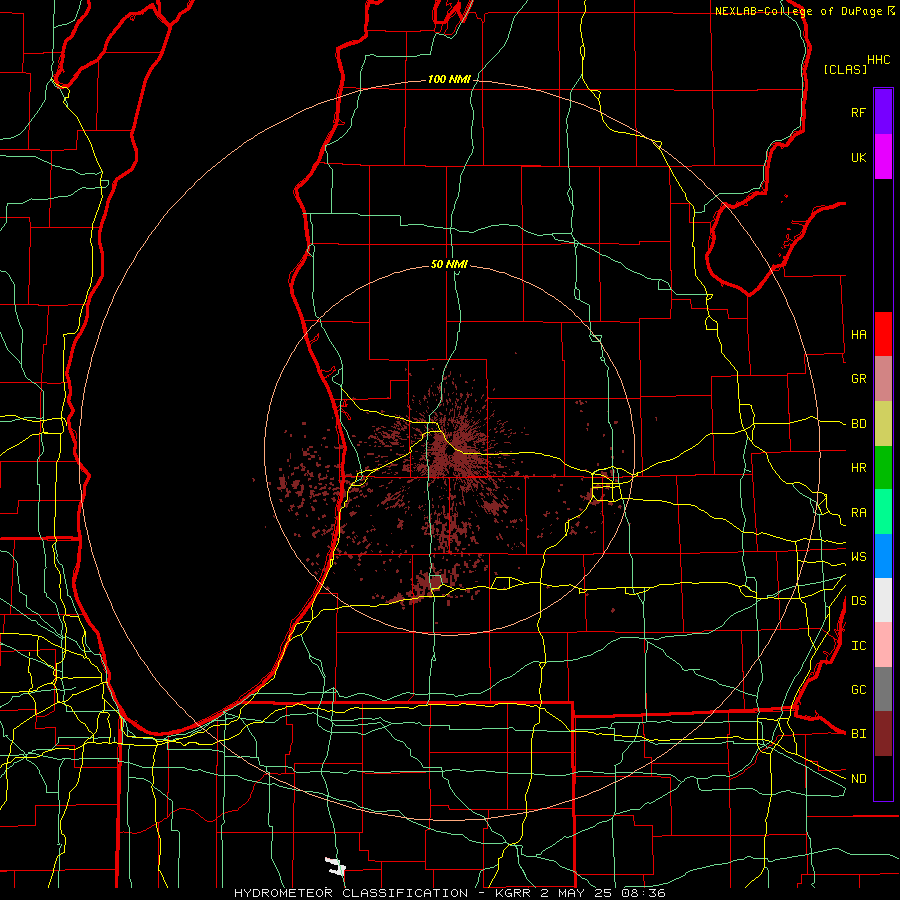Select the [CLAS] unit label

(845, 69)
